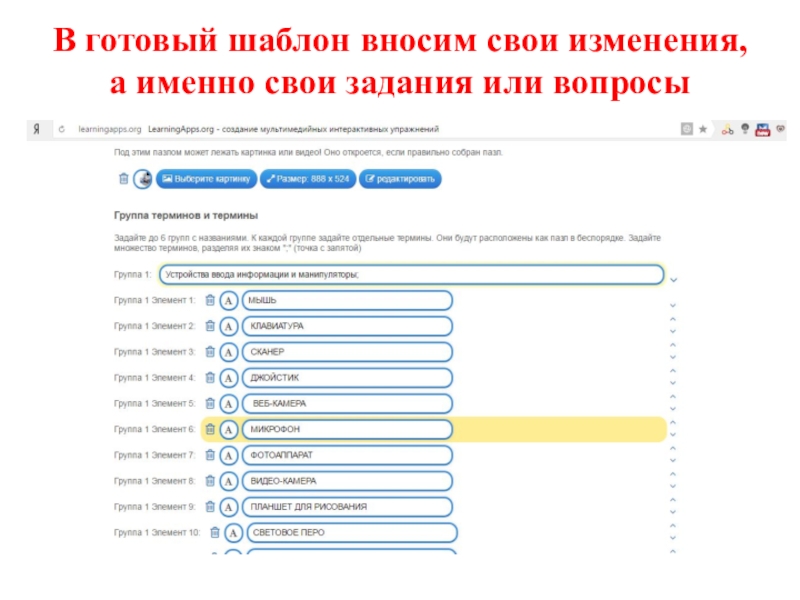Delete Элемент 5 ВЕБ-КАМЕРА with trash icon
Viewport: 800px width, 600px height.
210,403
